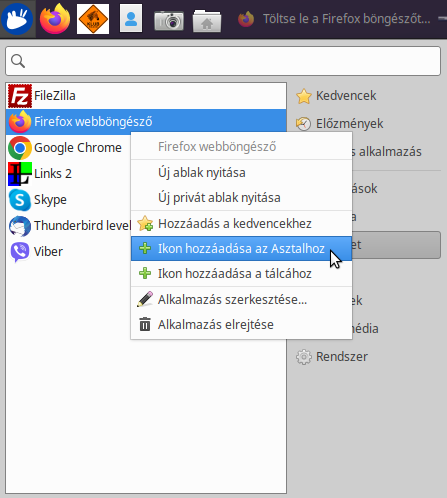Image resolution: width=447 pixels, height=498 pixels.
Task: Choose Alkalmazás elrejtése
Action: tap(242, 325)
